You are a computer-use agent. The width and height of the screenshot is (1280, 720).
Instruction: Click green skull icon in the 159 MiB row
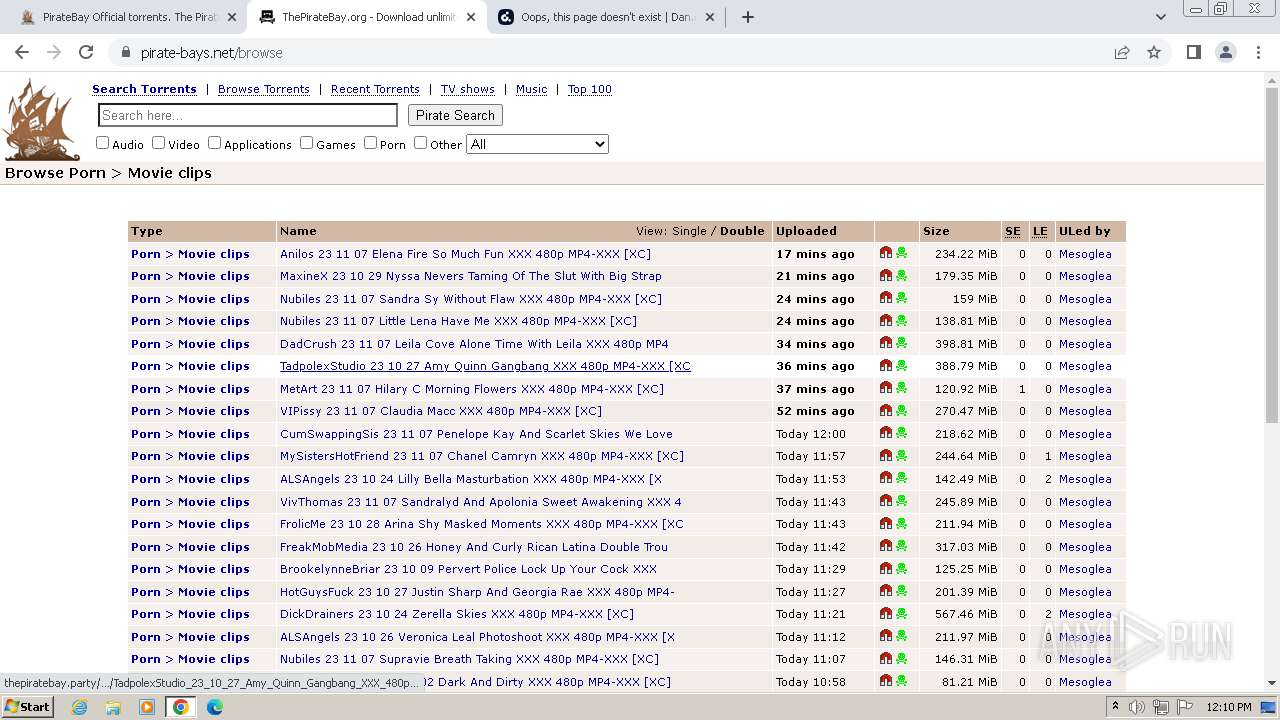[901, 298]
